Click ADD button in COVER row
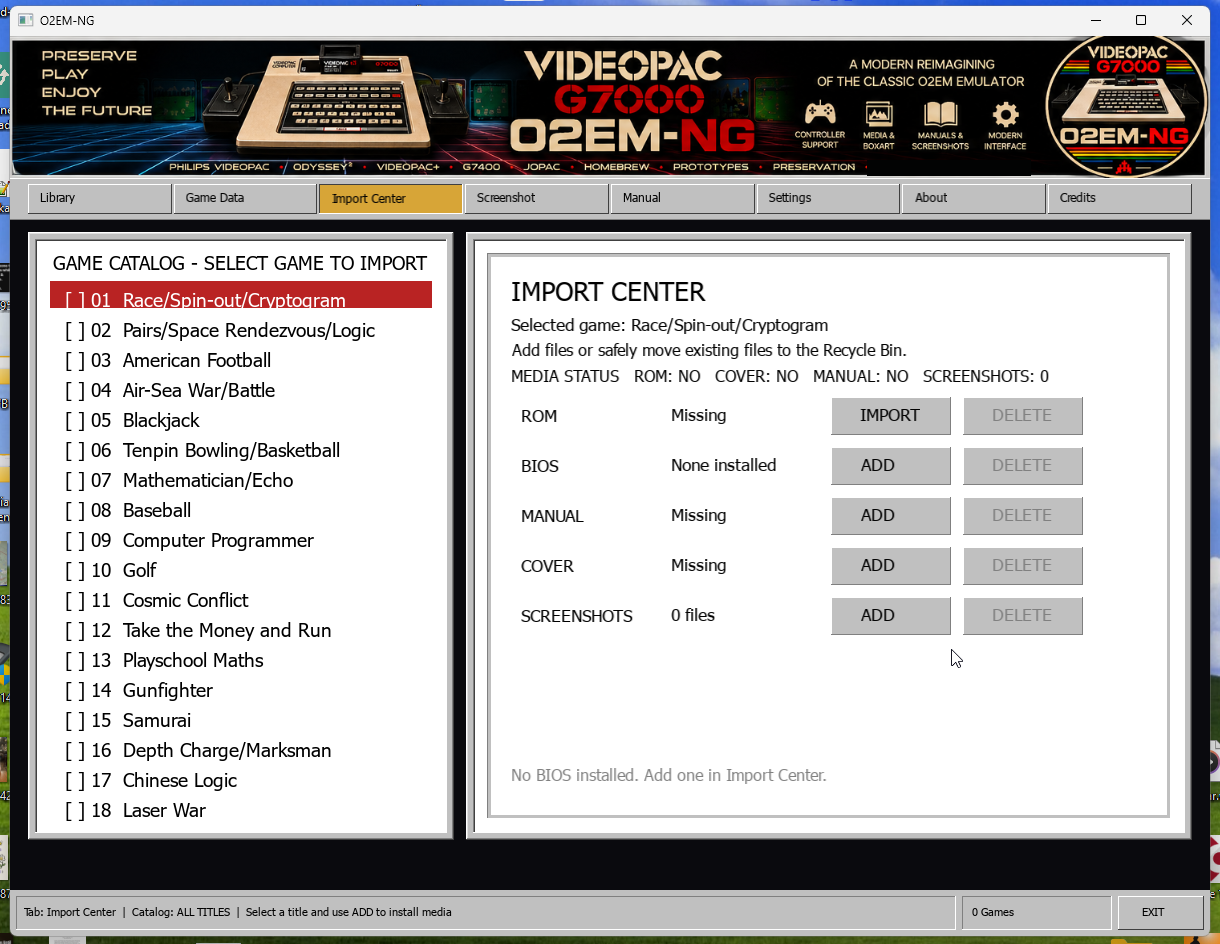The image size is (1220, 944). (x=890, y=565)
